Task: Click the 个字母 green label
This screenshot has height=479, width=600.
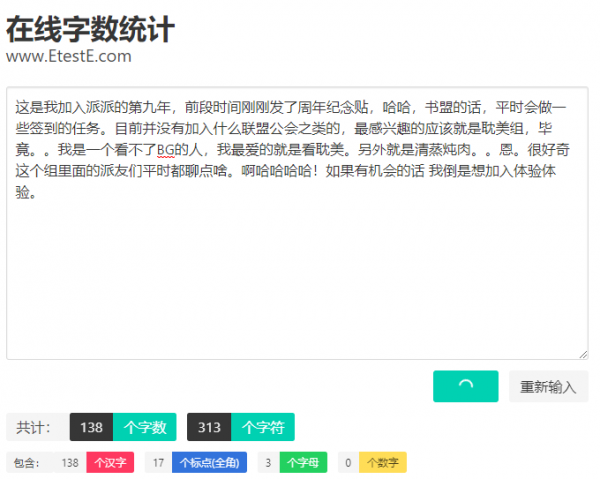Action: [x=303, y=463]
